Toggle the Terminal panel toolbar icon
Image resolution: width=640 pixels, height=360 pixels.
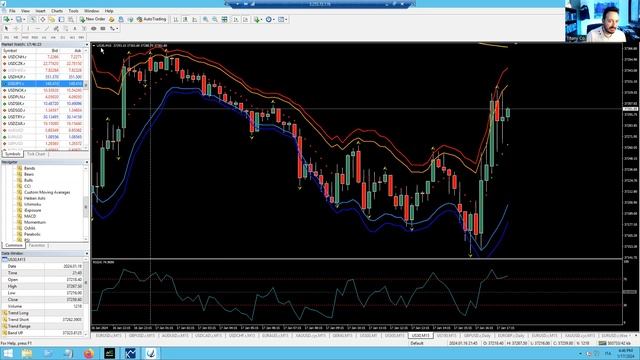pyautogui.click(x=61, y=19)
